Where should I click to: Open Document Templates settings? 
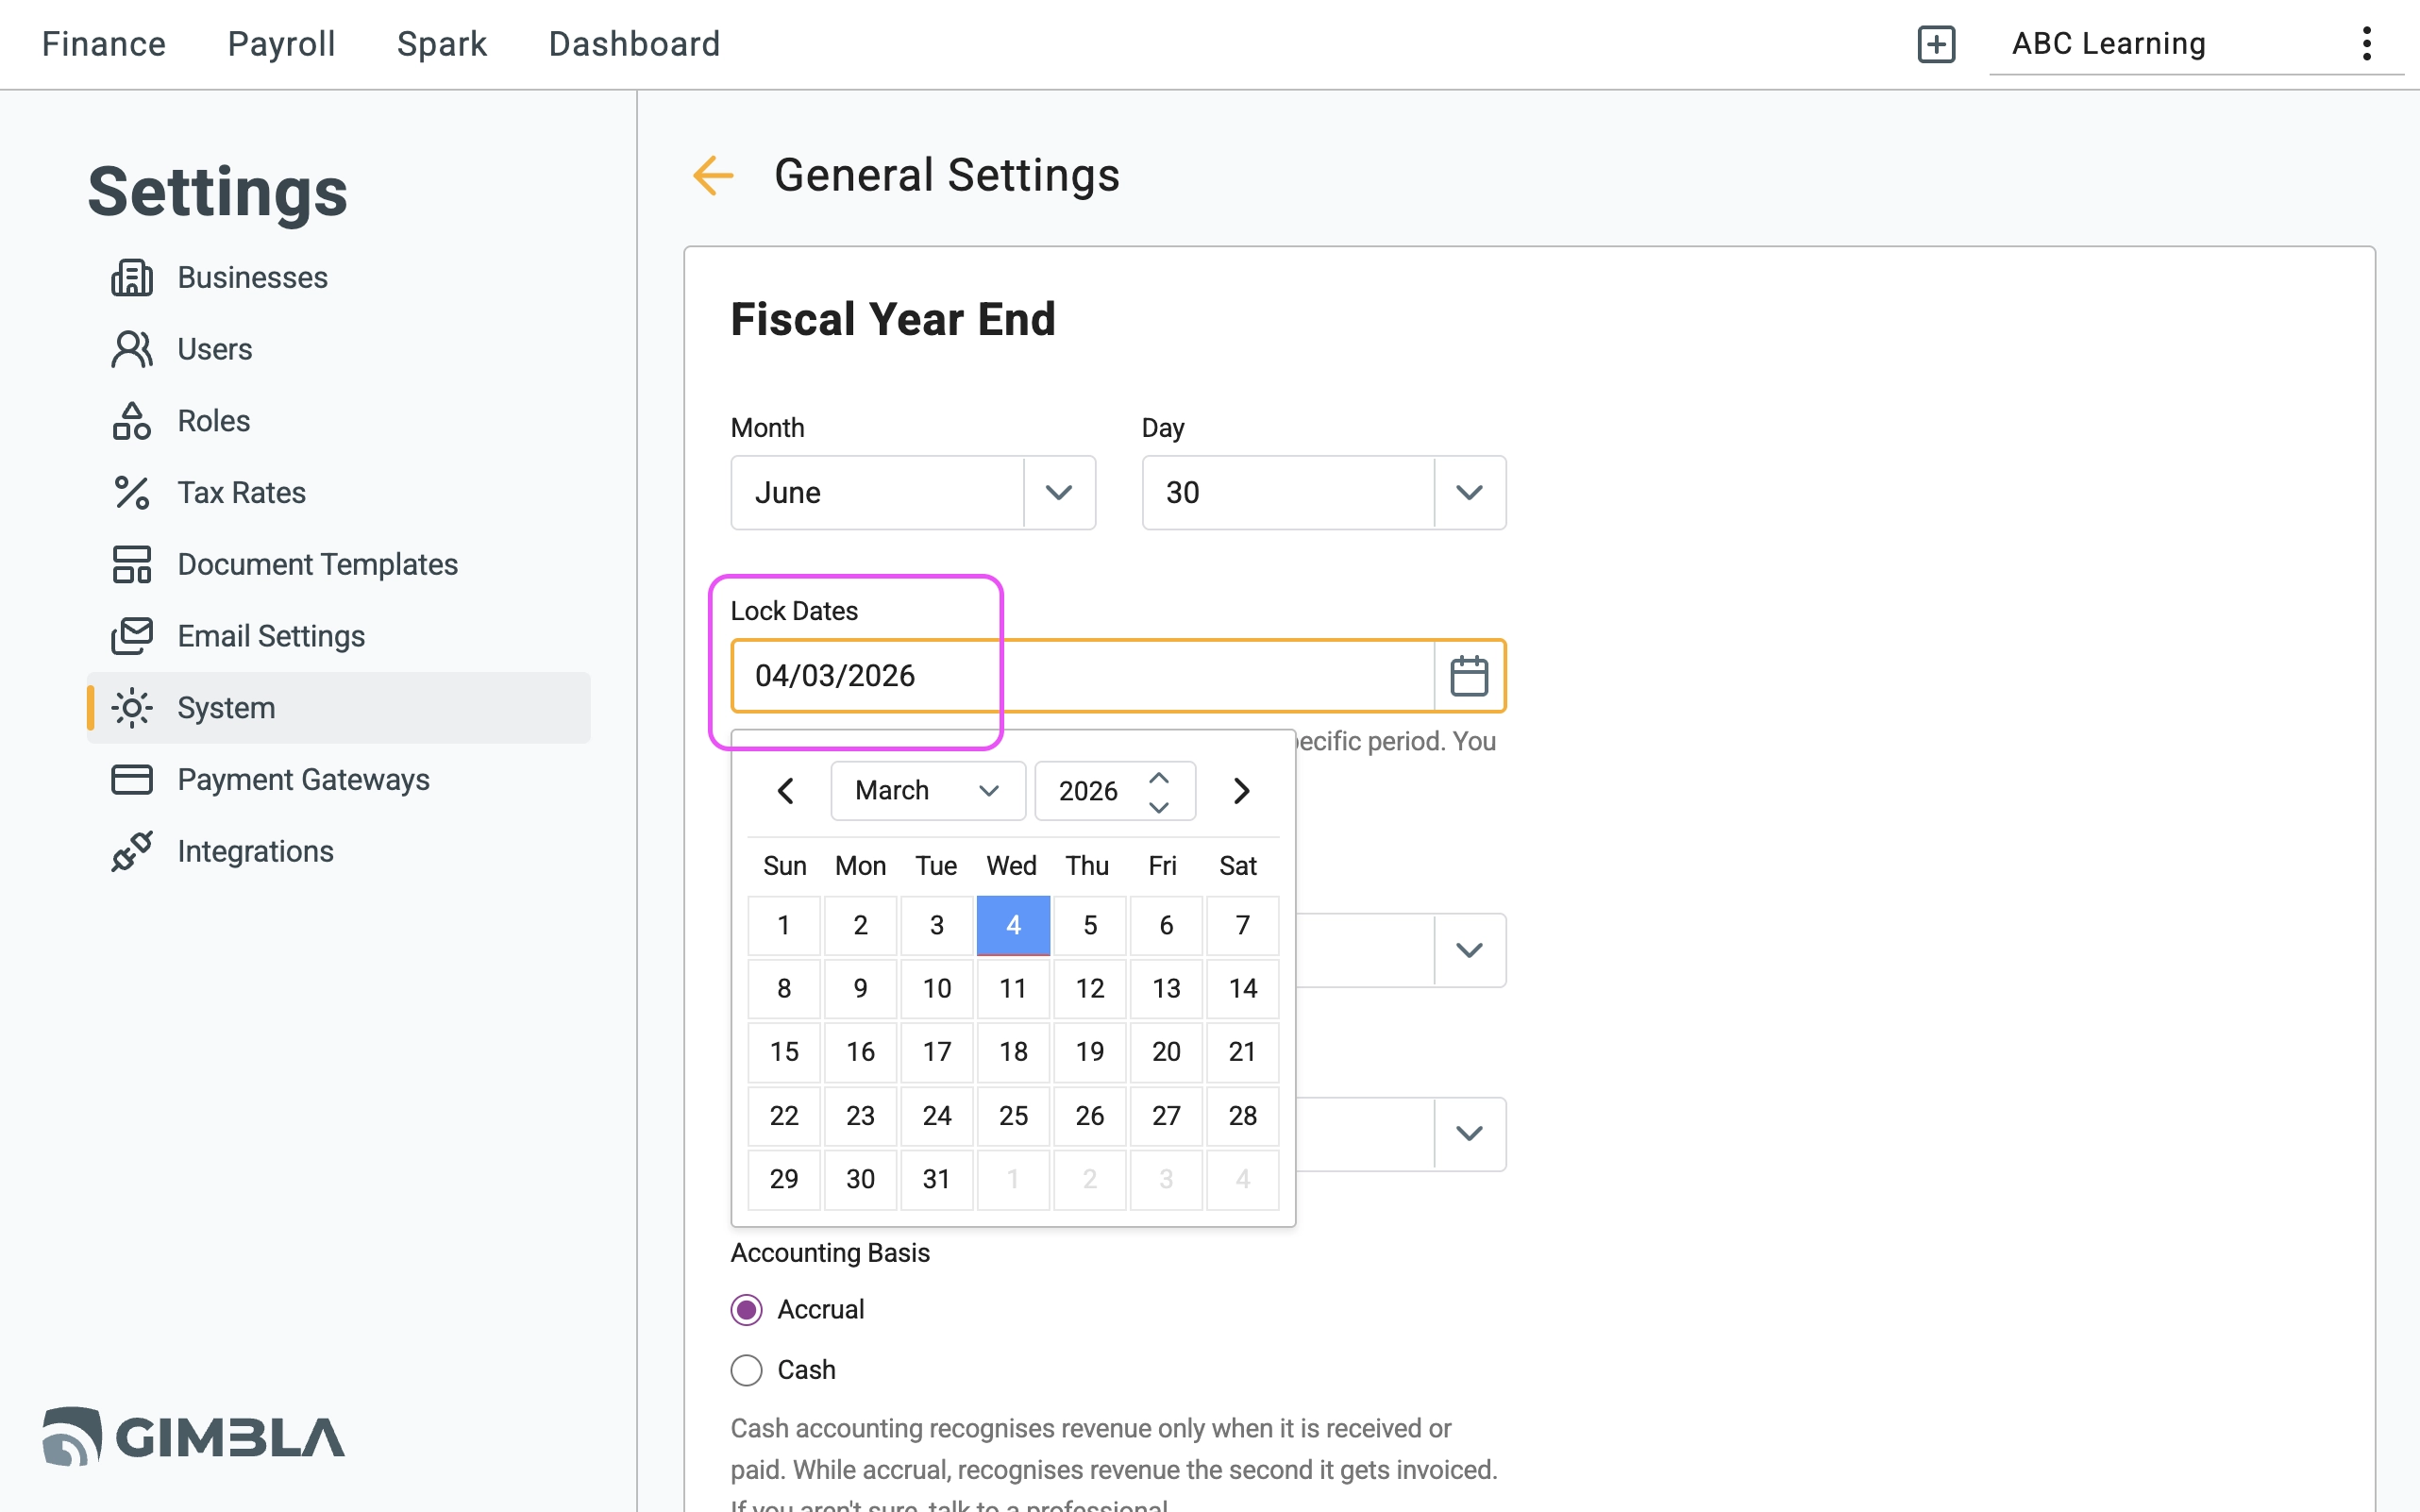pyautogui.click(x=317, y=564)
